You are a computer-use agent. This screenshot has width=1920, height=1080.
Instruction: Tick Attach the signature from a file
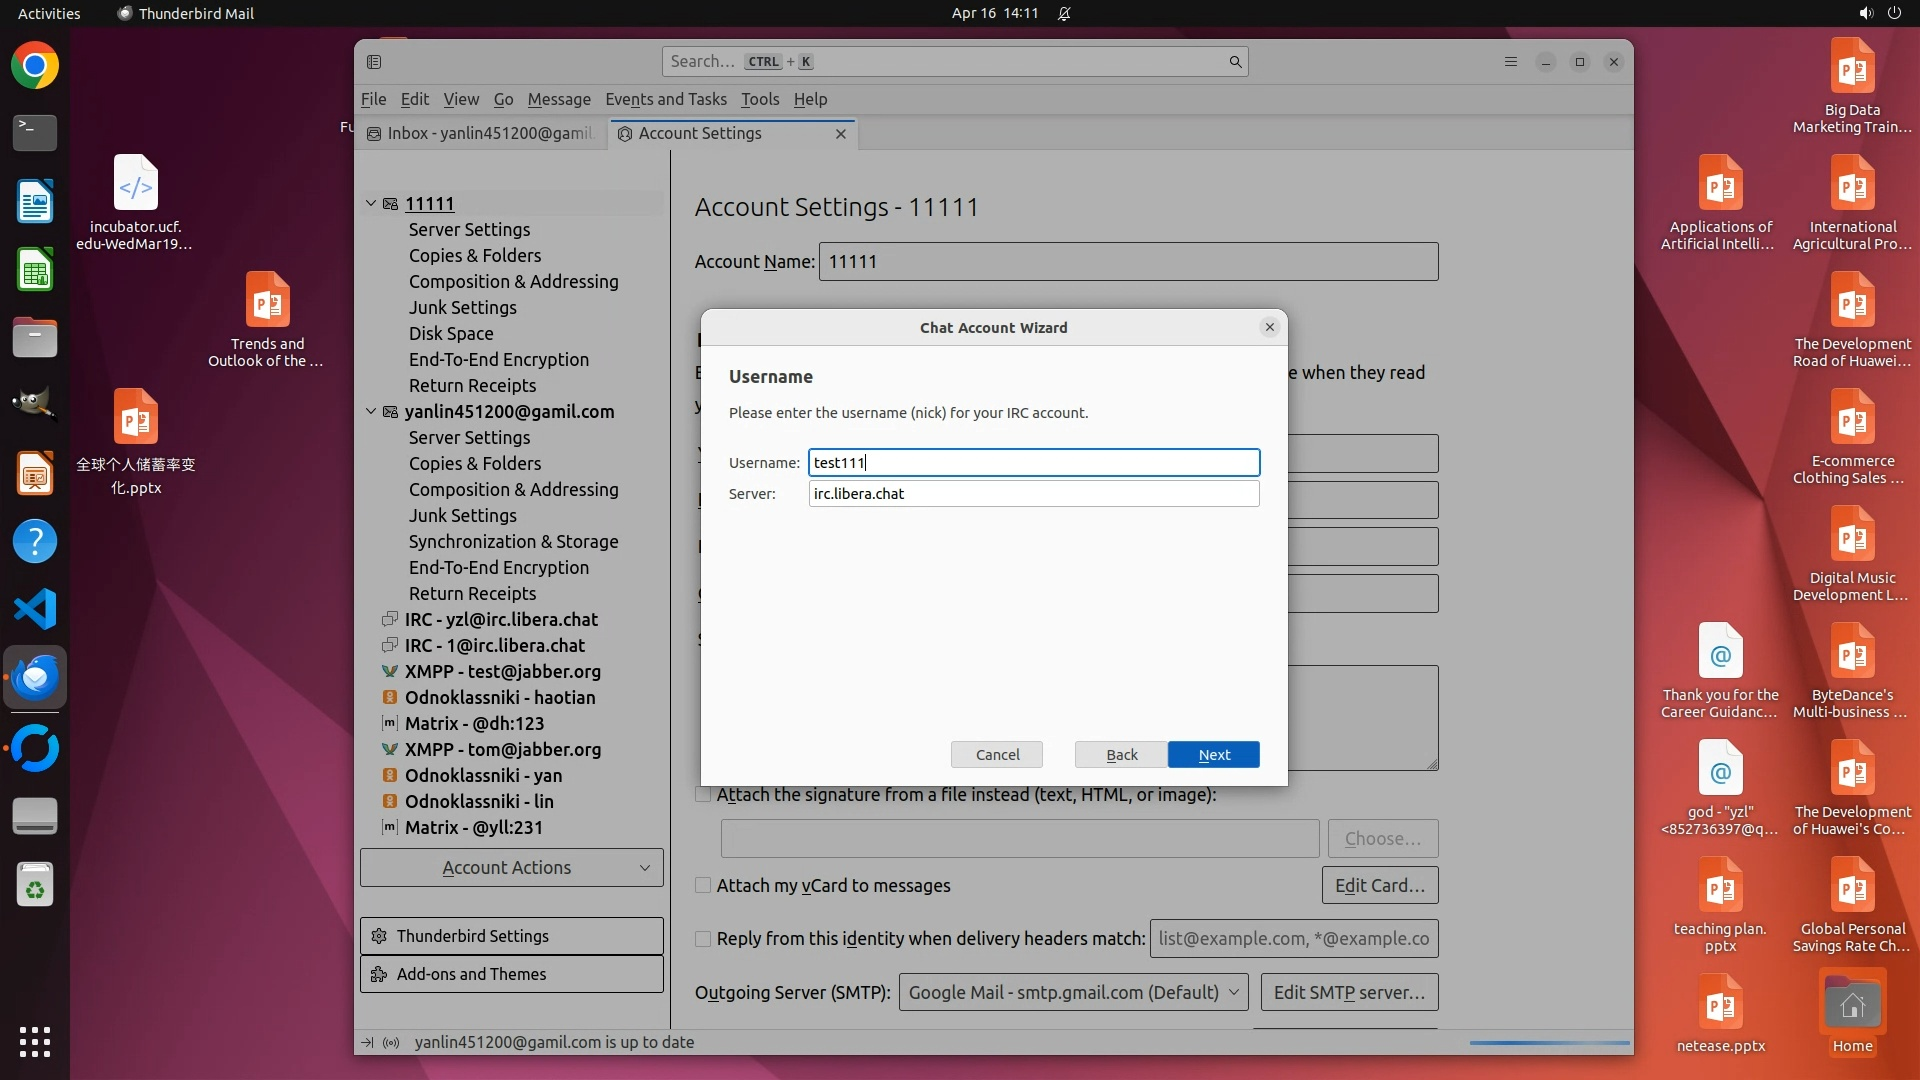[703, 795]
